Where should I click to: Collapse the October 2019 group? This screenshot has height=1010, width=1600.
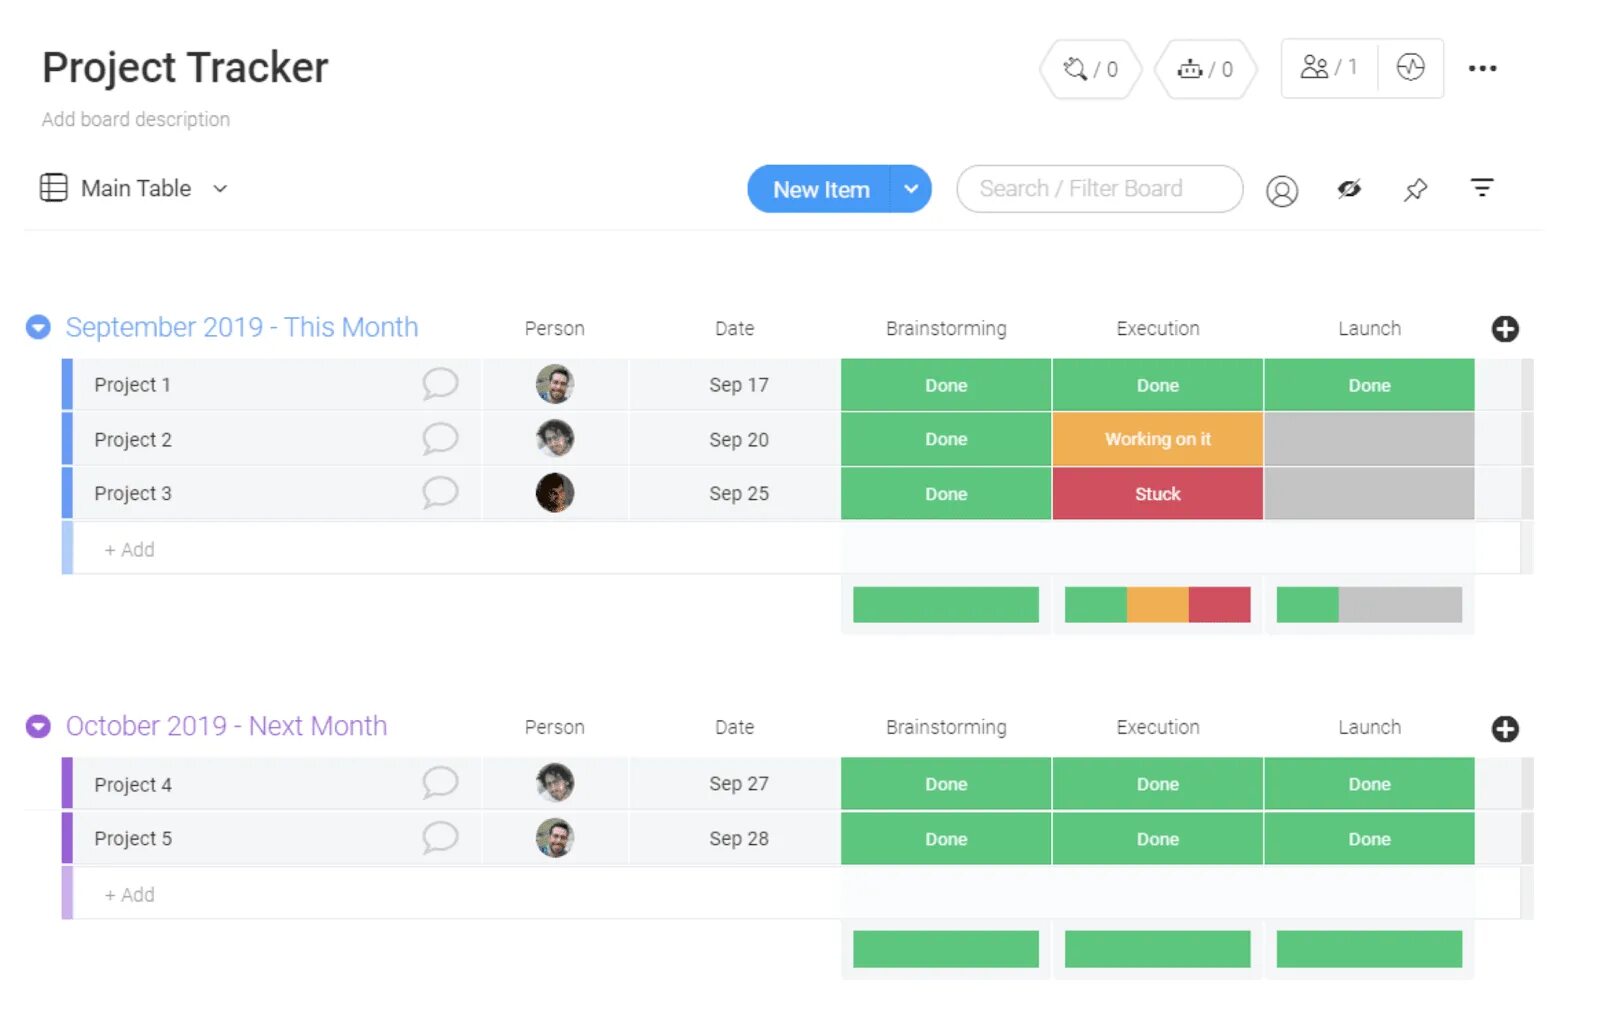[x=37, y=726]
